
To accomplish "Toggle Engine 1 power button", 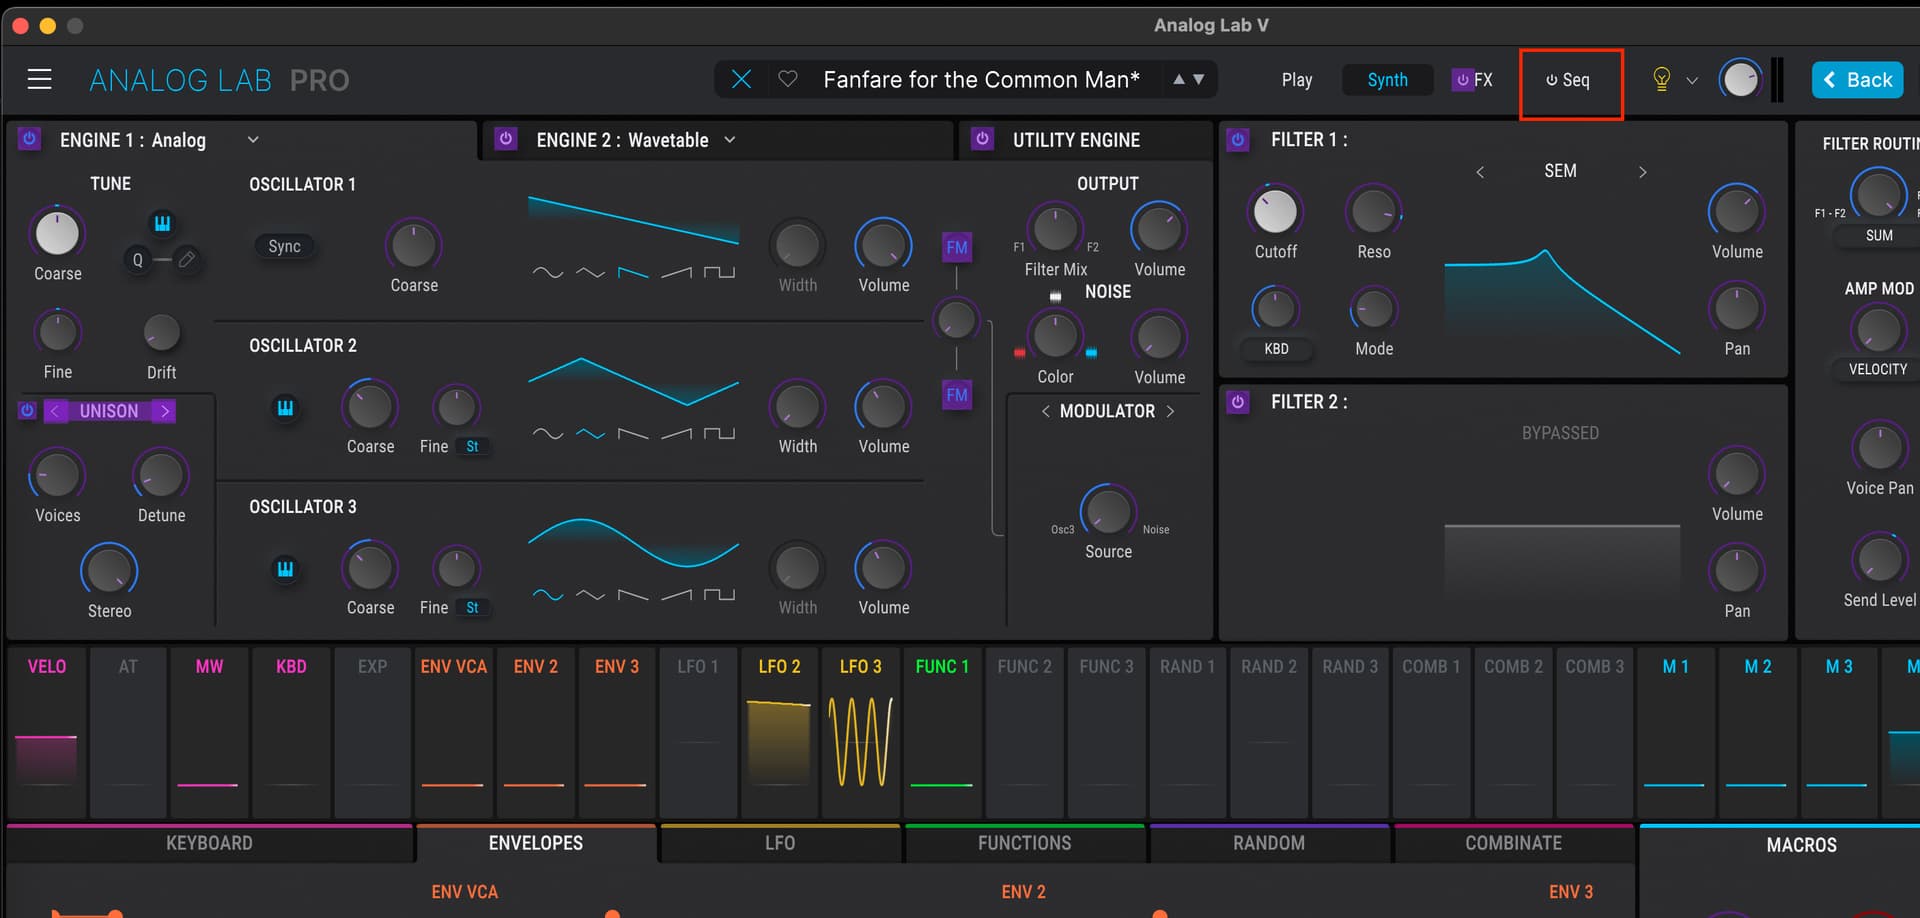I will coord(29,139).
